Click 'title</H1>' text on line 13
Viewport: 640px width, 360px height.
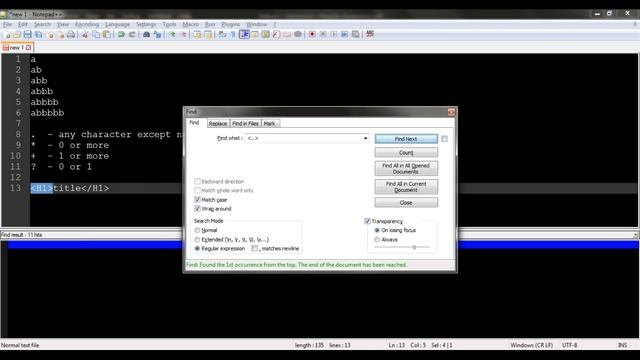81,188
